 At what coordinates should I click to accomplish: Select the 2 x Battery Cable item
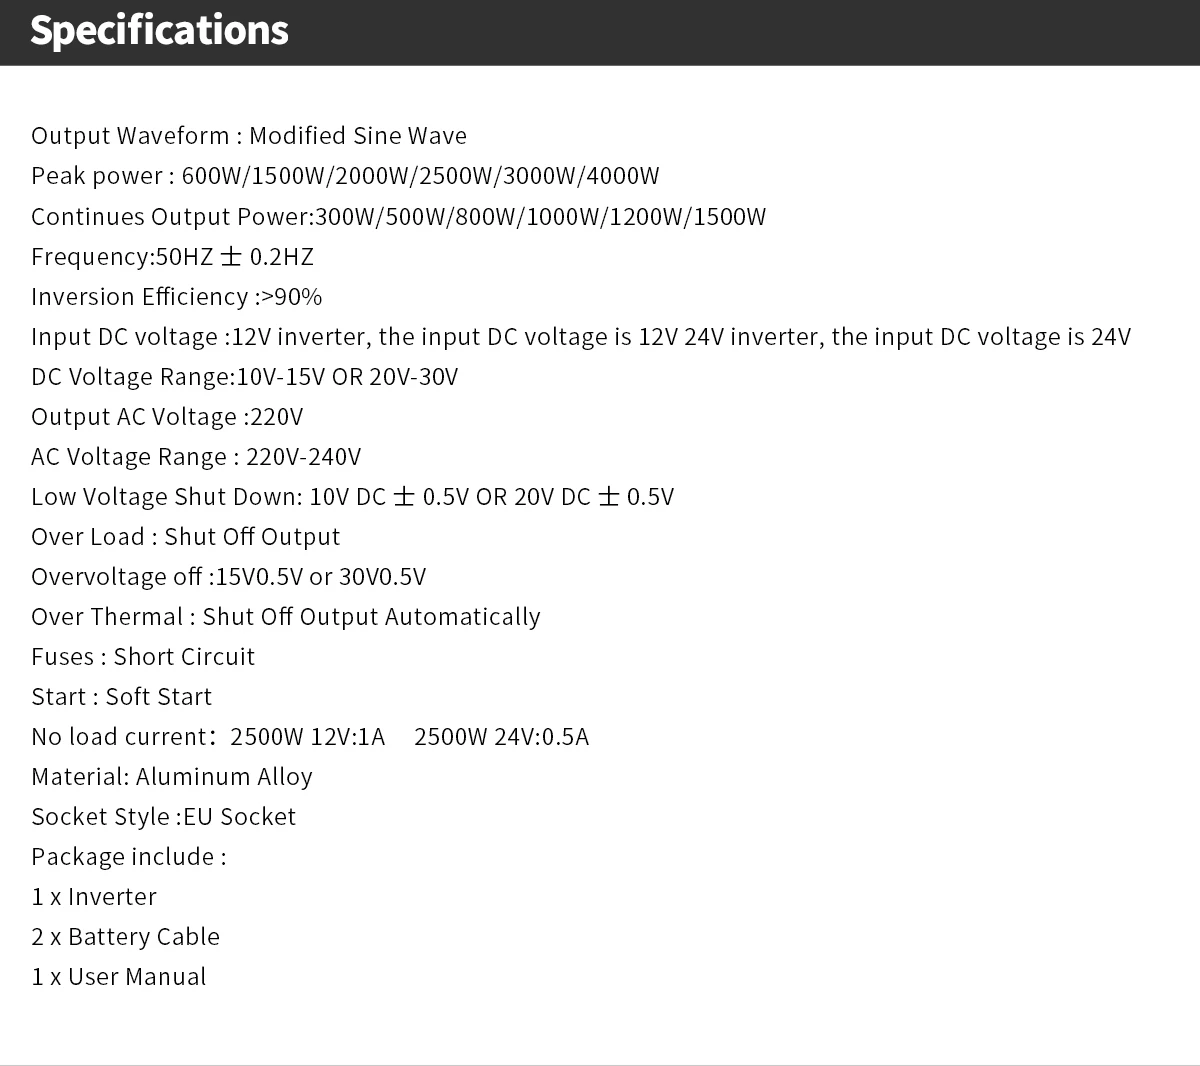click(125, 936)
